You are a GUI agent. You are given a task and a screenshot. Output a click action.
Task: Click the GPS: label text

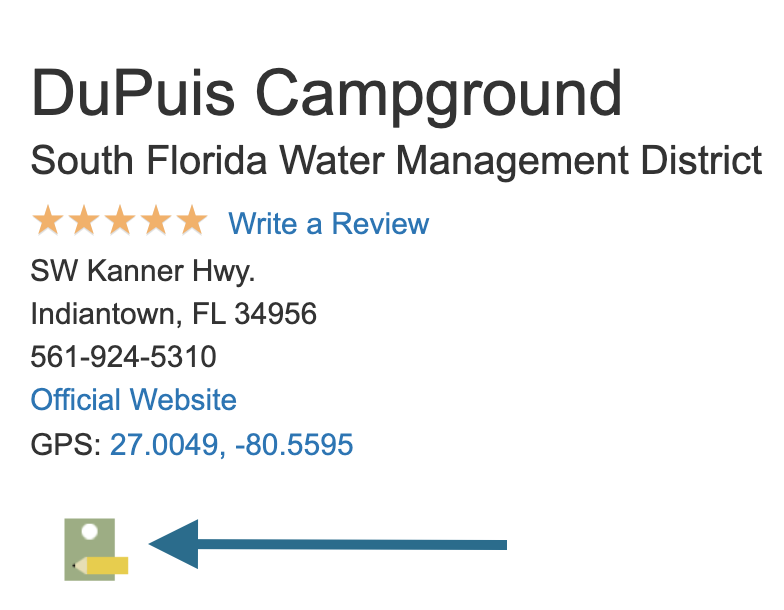coord(66,444)
